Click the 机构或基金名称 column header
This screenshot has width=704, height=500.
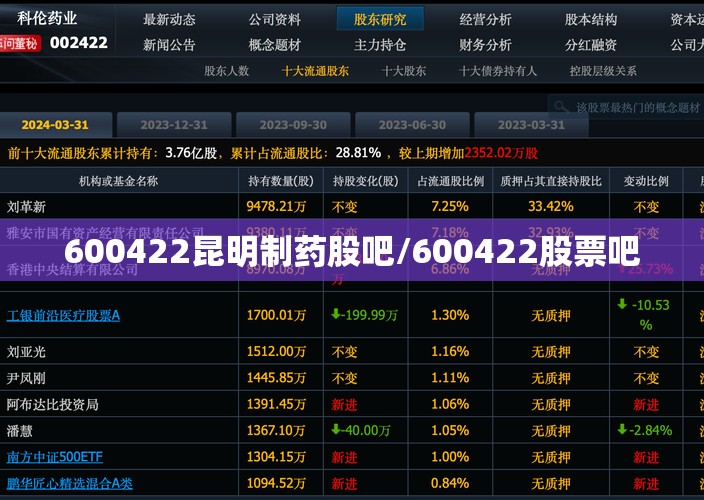[x=119, y=181]
